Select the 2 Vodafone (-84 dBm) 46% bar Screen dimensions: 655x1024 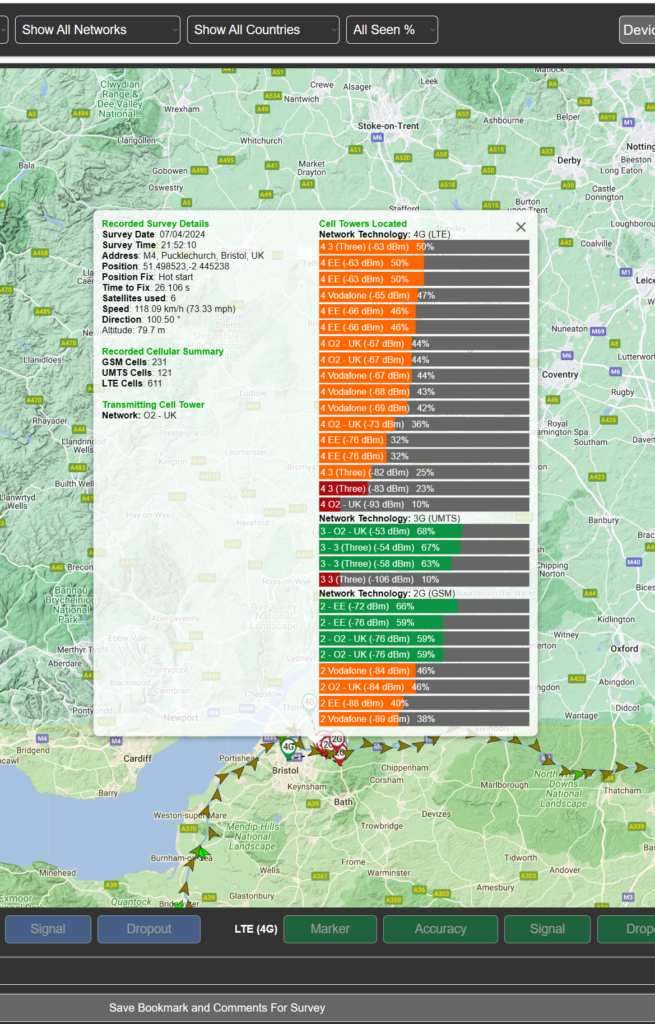tap(424, 671)
